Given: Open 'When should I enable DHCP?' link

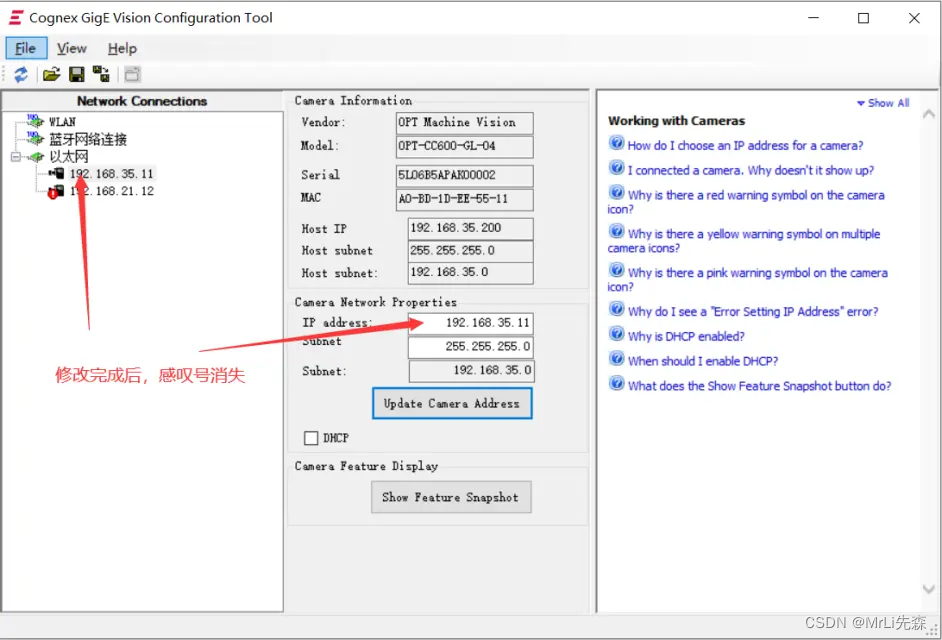Looking at the screenshot, I should (x=703, y=361).
